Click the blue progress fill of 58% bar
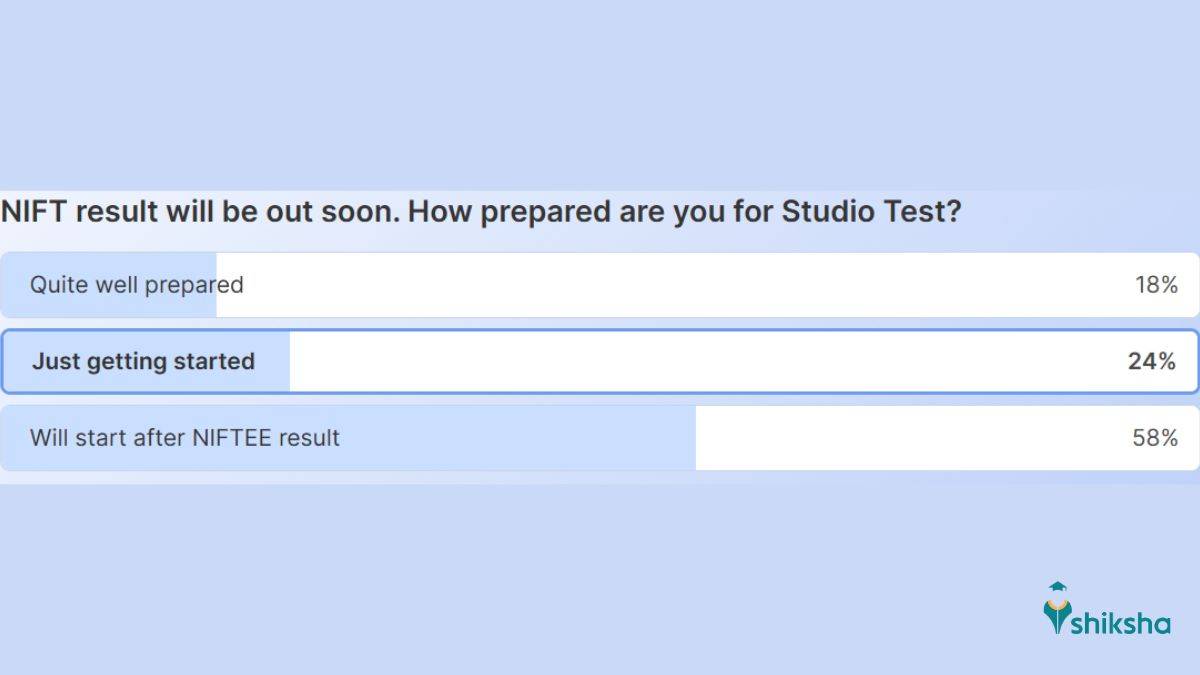The image size is (1200, 675). [350, 438]
